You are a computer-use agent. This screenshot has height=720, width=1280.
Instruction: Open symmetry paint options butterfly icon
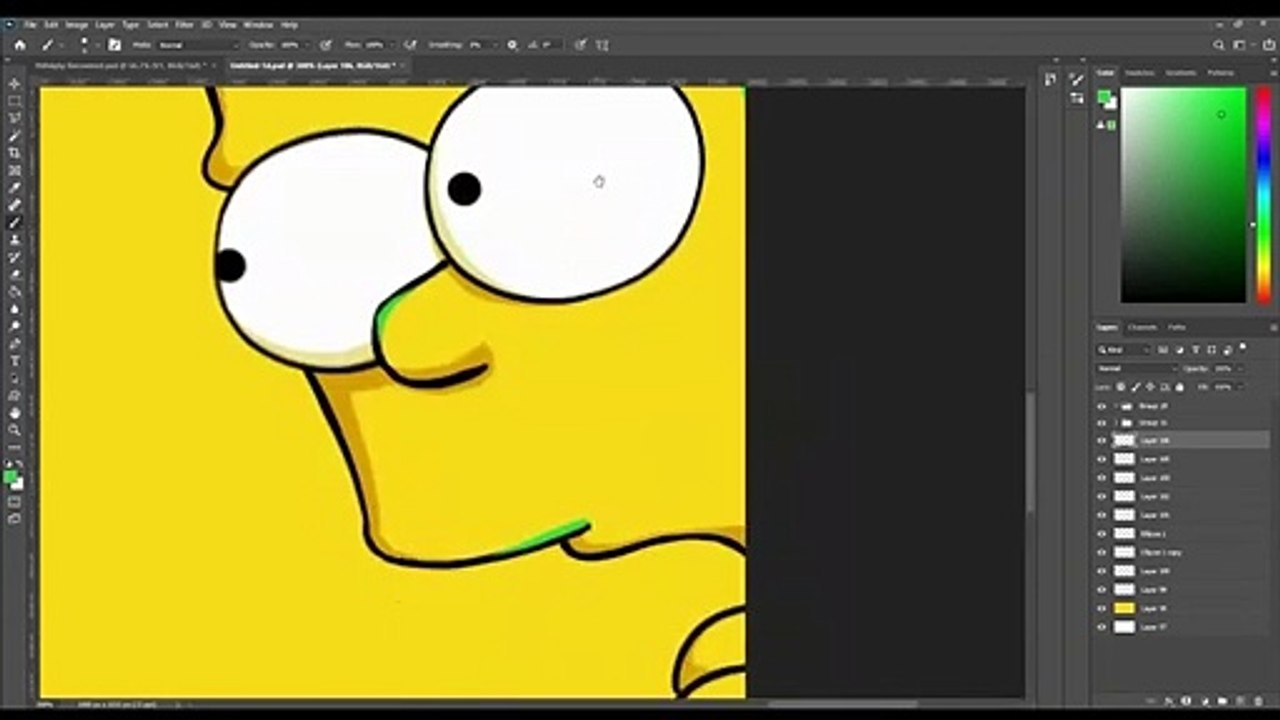pos(602,45)
